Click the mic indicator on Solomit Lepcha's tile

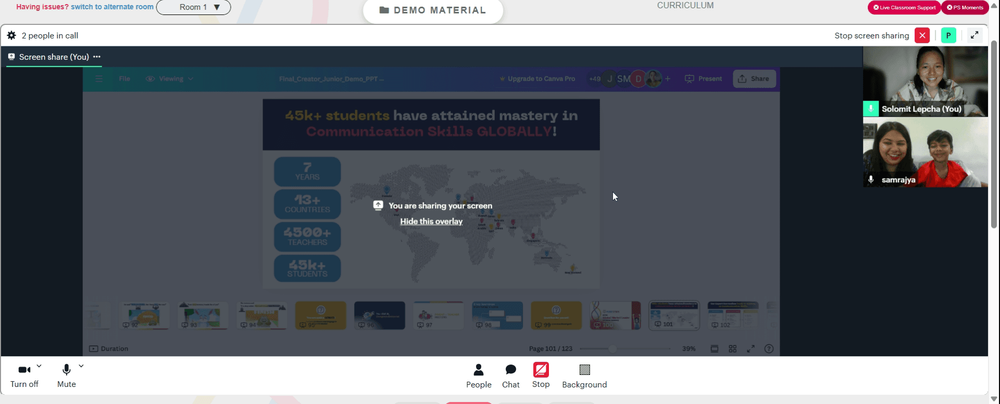pos(871,109)
